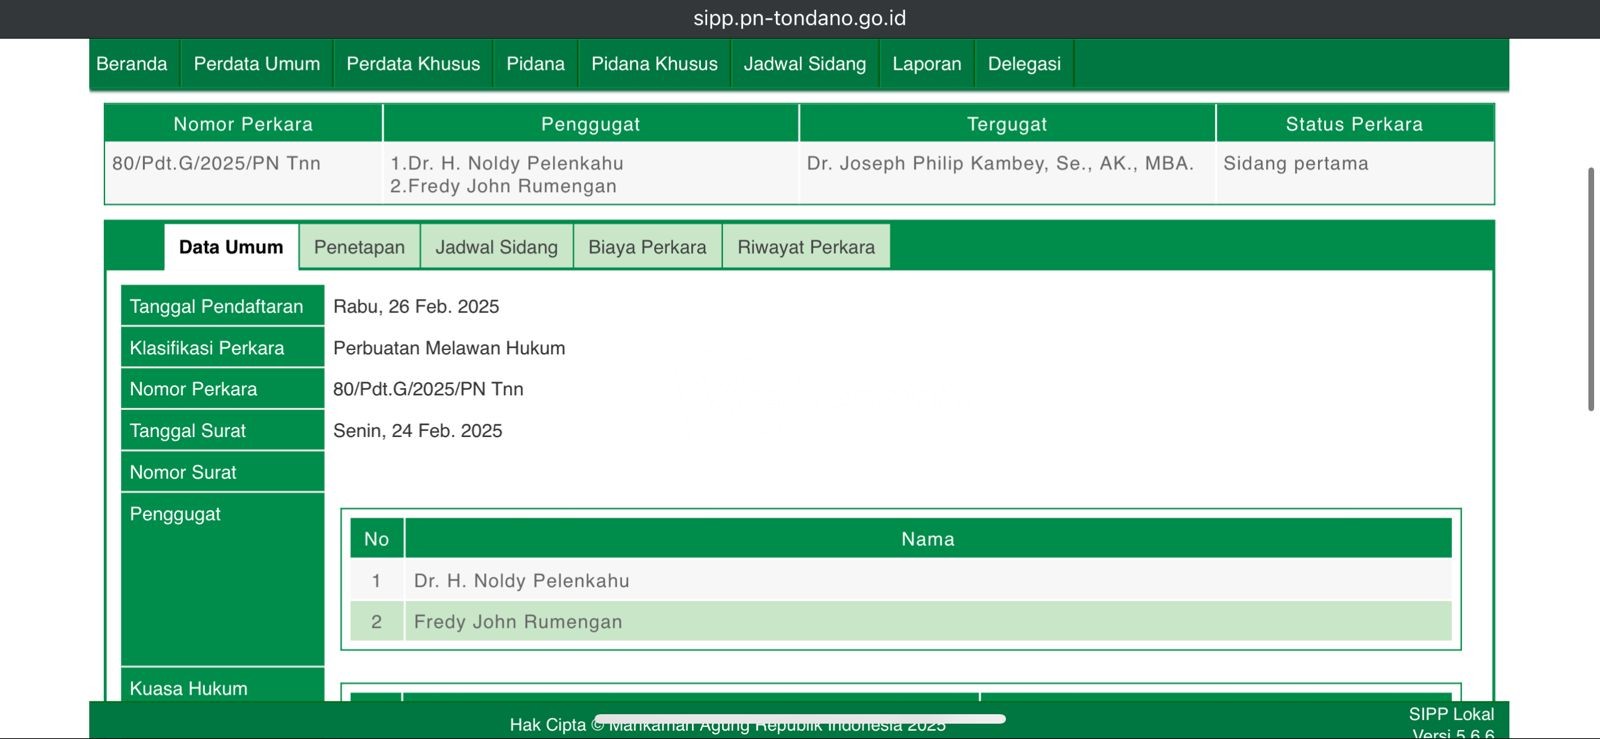The image size is (1600, 739).
Task: Open the Pidana Khusus menu
Action: (x=654, y=64)
